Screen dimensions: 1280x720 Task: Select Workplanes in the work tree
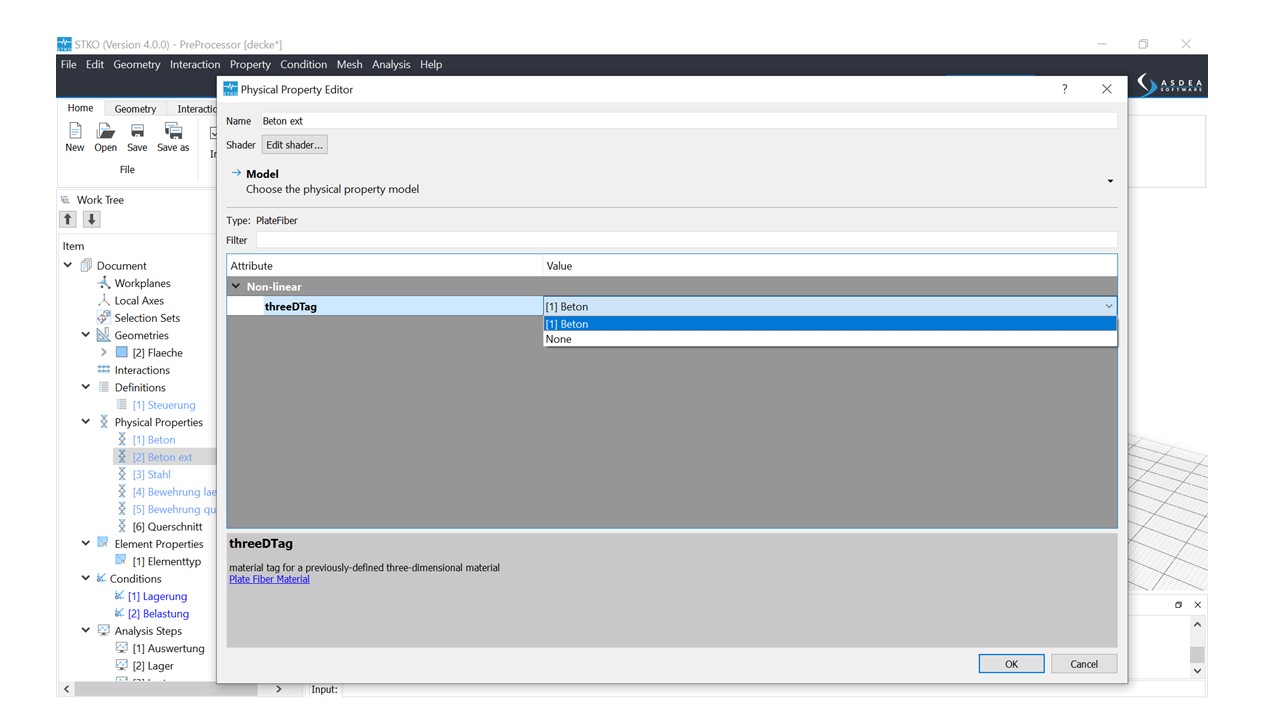(x=142, y=283)
